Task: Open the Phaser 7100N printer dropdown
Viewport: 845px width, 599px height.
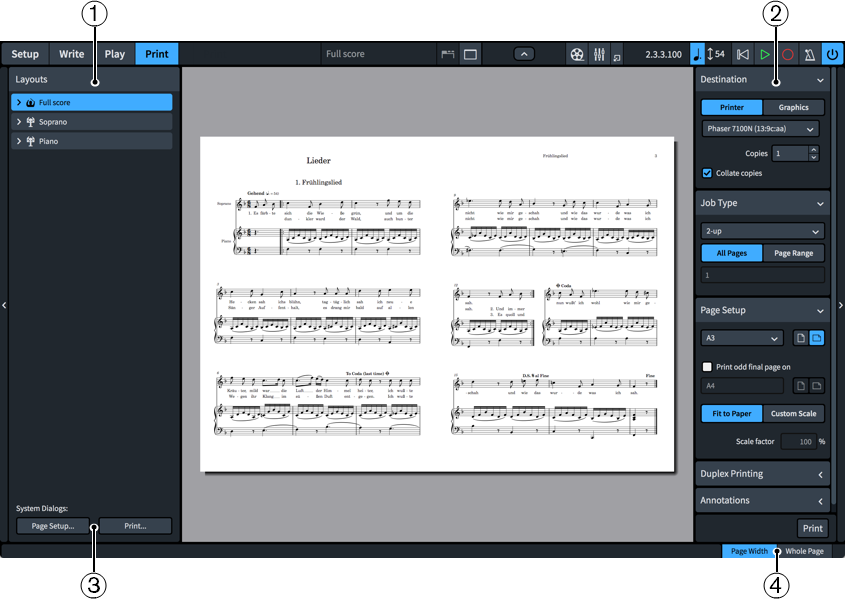Action: click(760, 128)
